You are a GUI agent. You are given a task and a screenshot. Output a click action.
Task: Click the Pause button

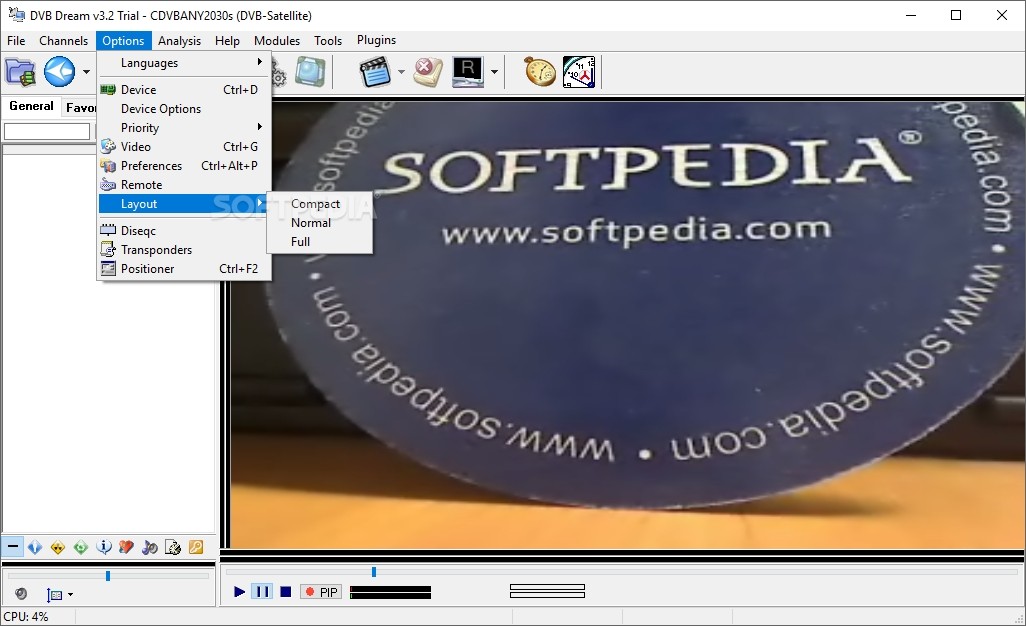coord(262,592)
